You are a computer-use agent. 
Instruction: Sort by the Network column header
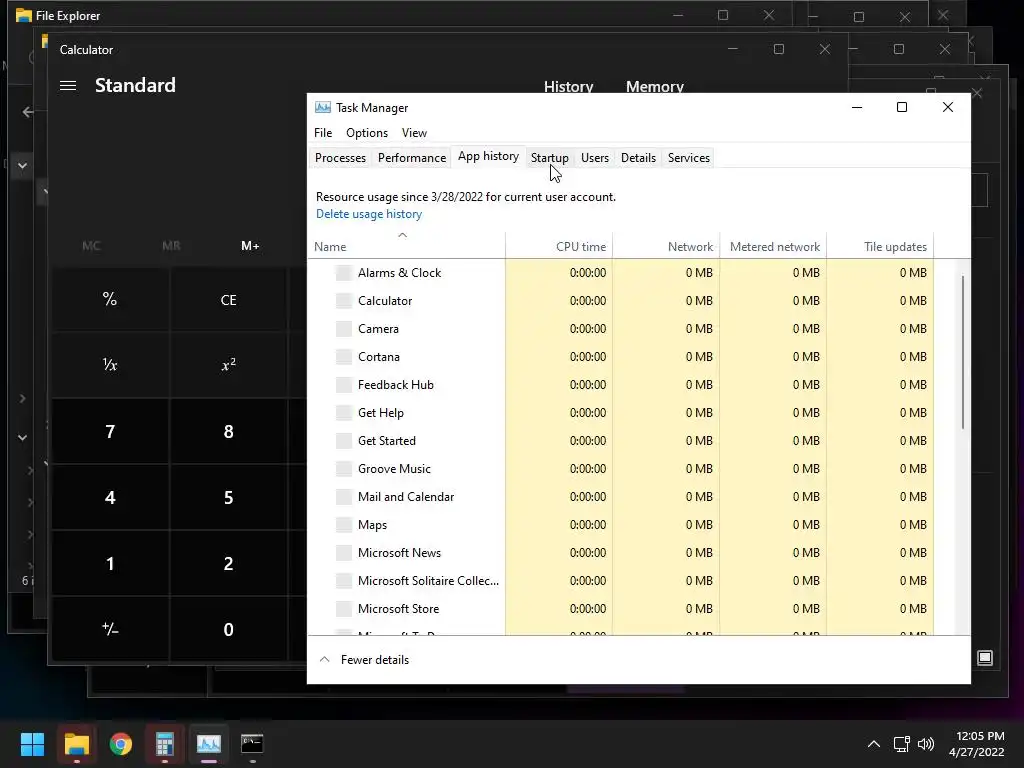666,246
